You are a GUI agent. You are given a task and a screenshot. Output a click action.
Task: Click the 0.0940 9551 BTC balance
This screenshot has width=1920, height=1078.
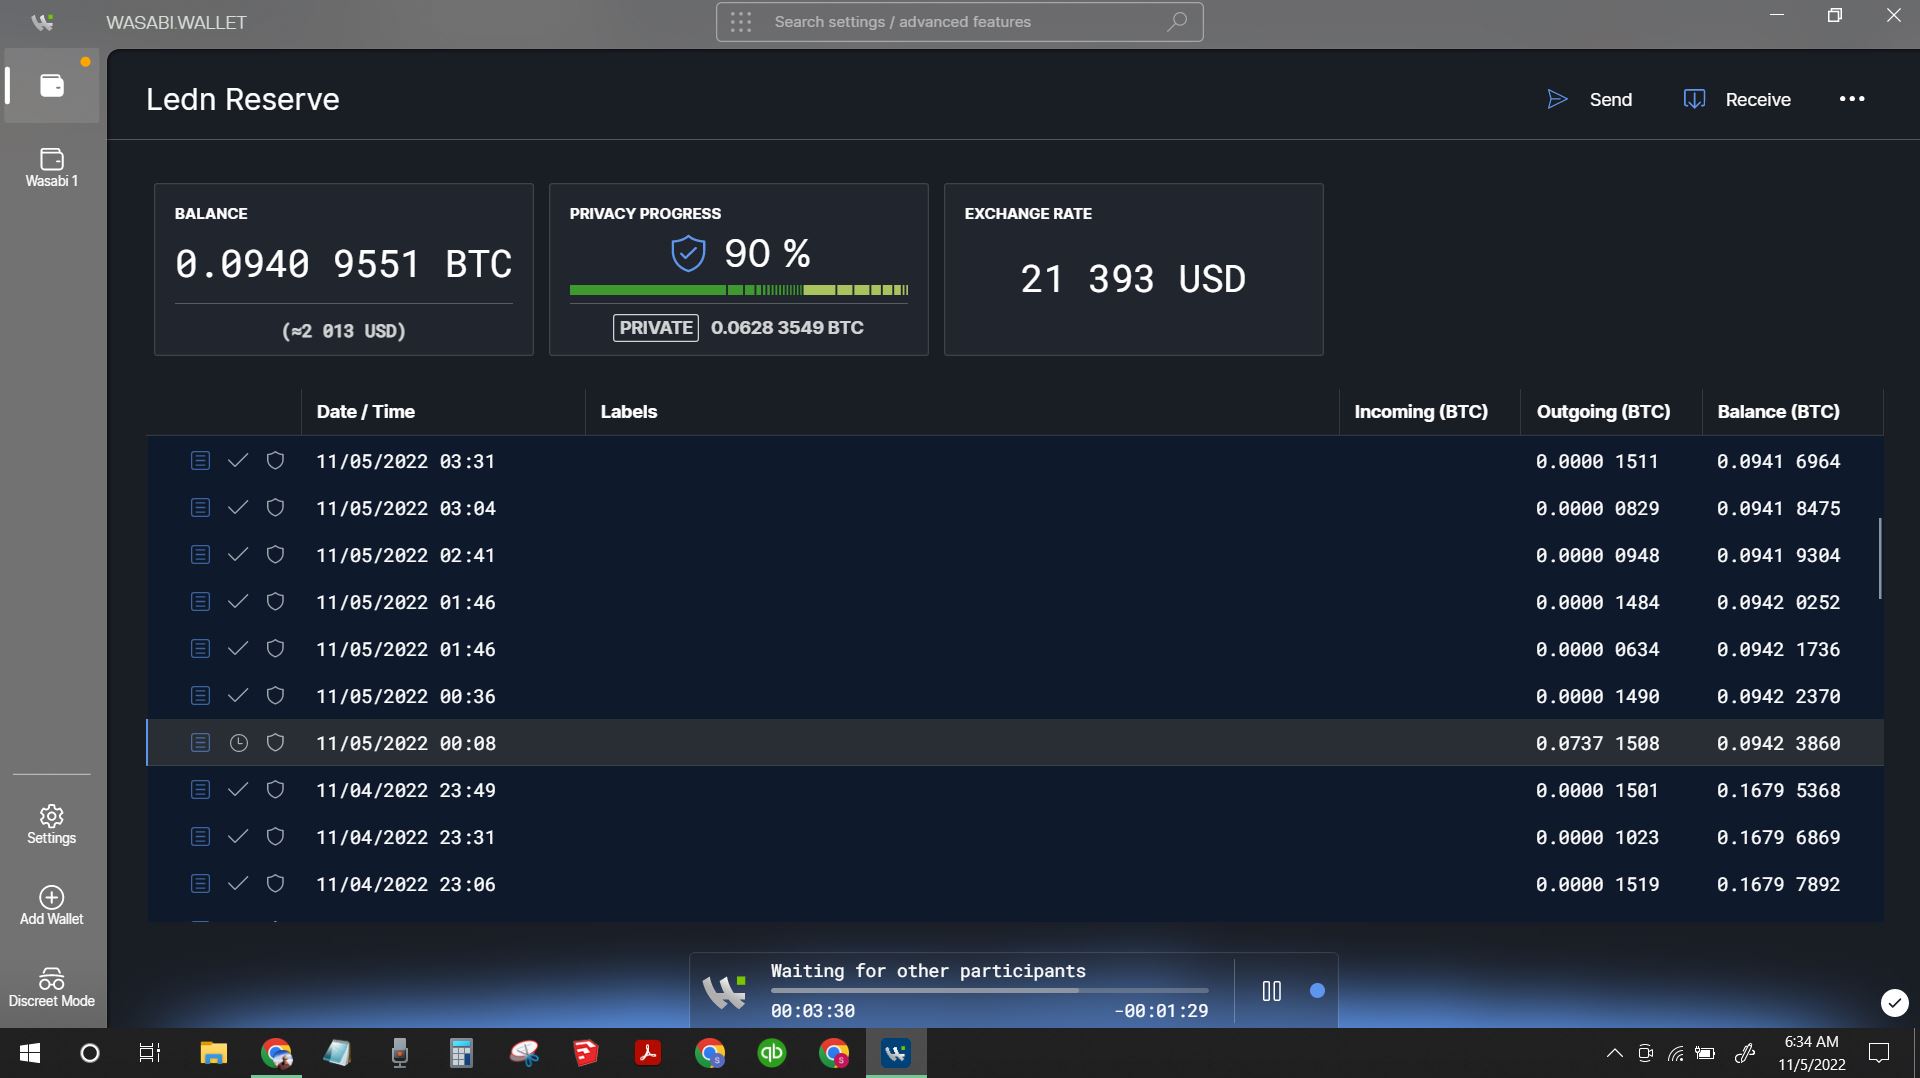coord(343,264)
